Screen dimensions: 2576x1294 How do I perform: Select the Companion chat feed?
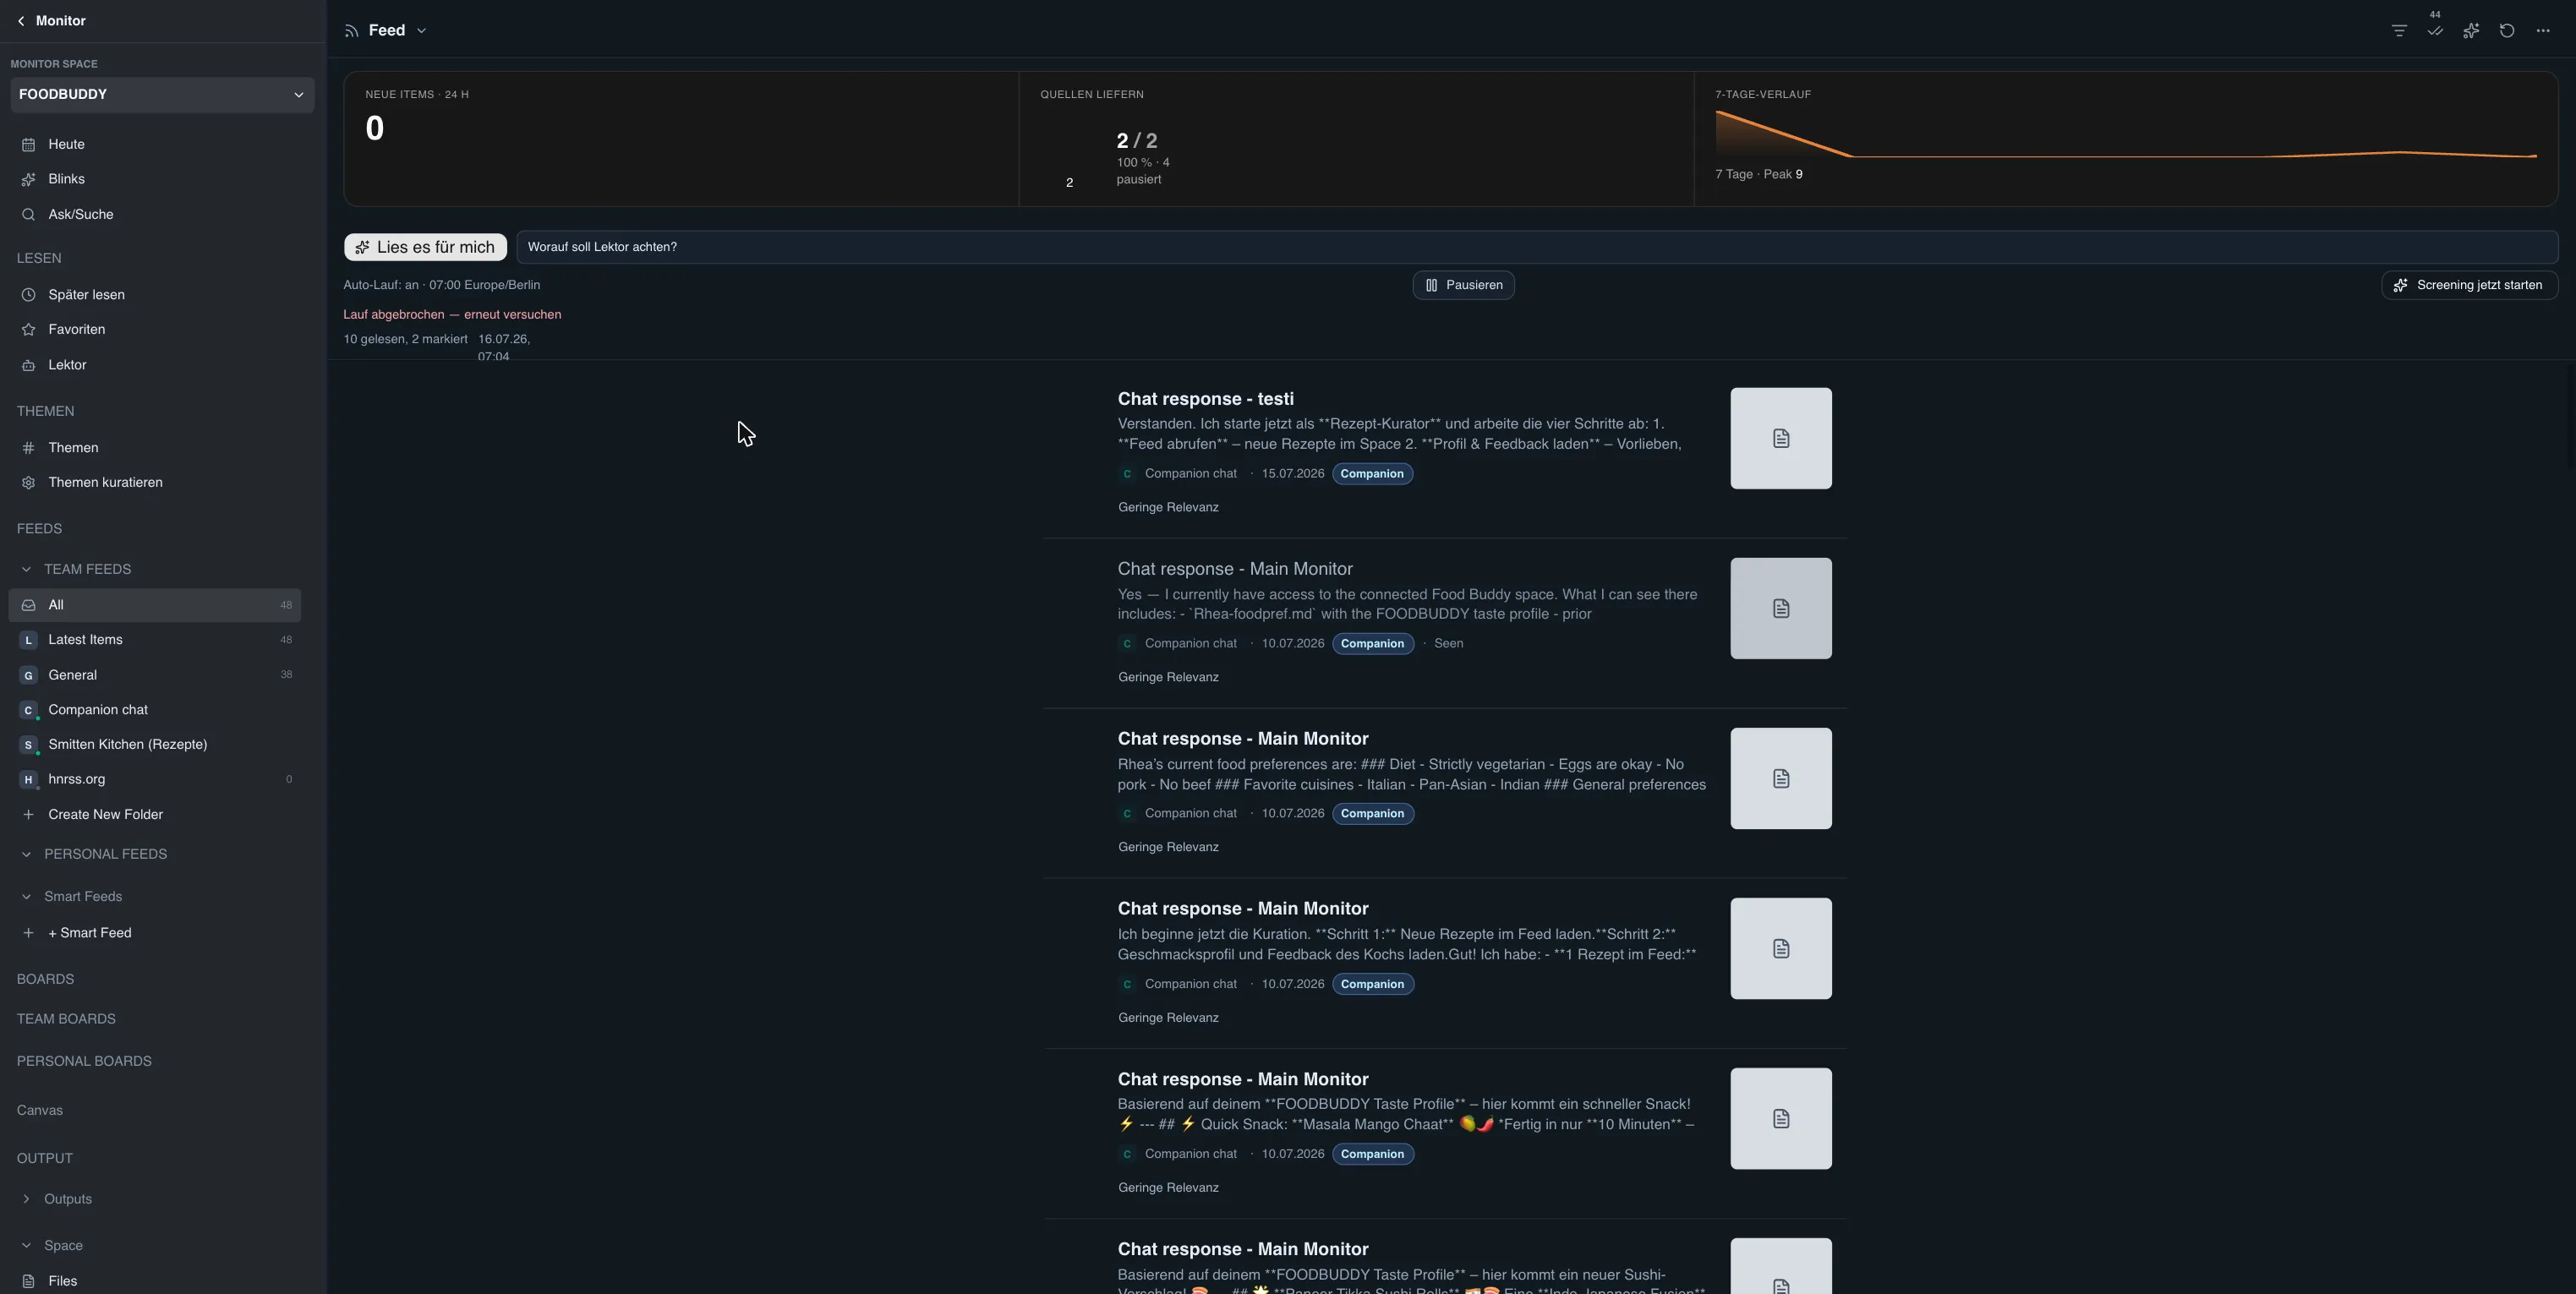pos(155,710)
